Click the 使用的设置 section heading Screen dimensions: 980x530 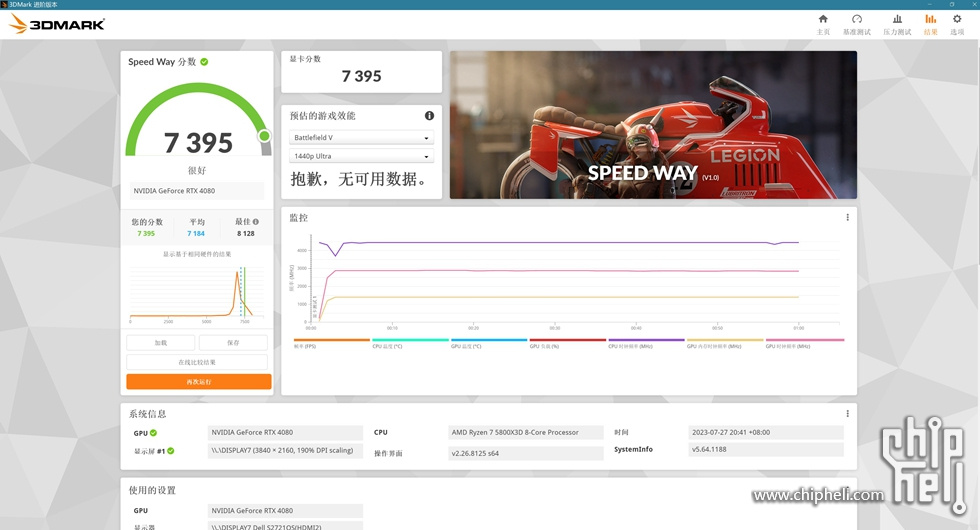pyautogui.click(x=152, y=491)
